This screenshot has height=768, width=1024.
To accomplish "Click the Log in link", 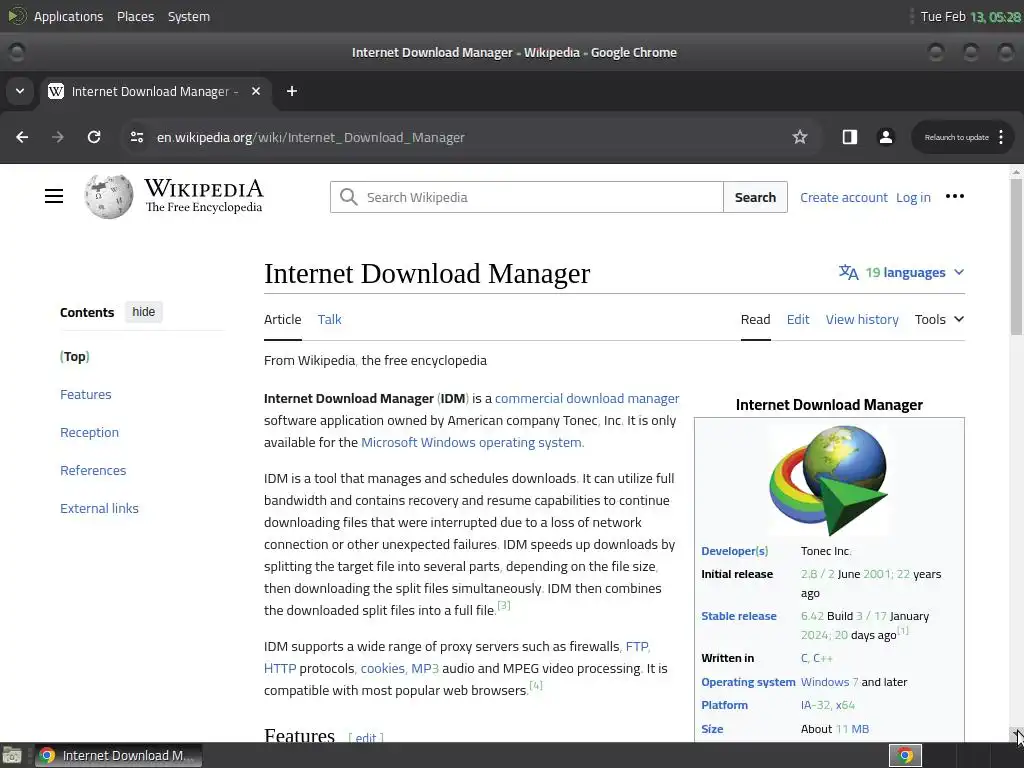I will 913,197.
